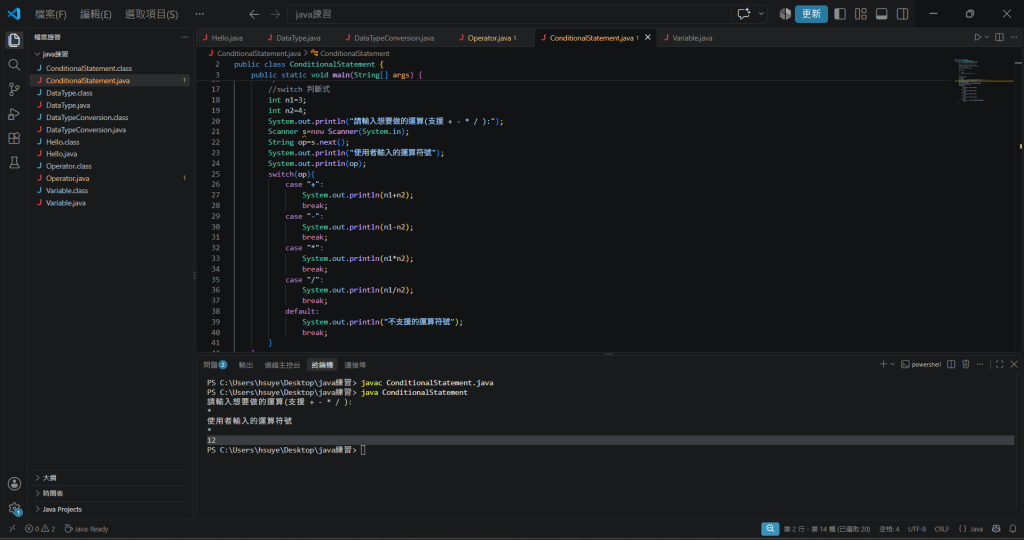Open the Manage gear settings menu
Image resolution: width=1024 pixels, height=540 pixels.
pos(14,508)
